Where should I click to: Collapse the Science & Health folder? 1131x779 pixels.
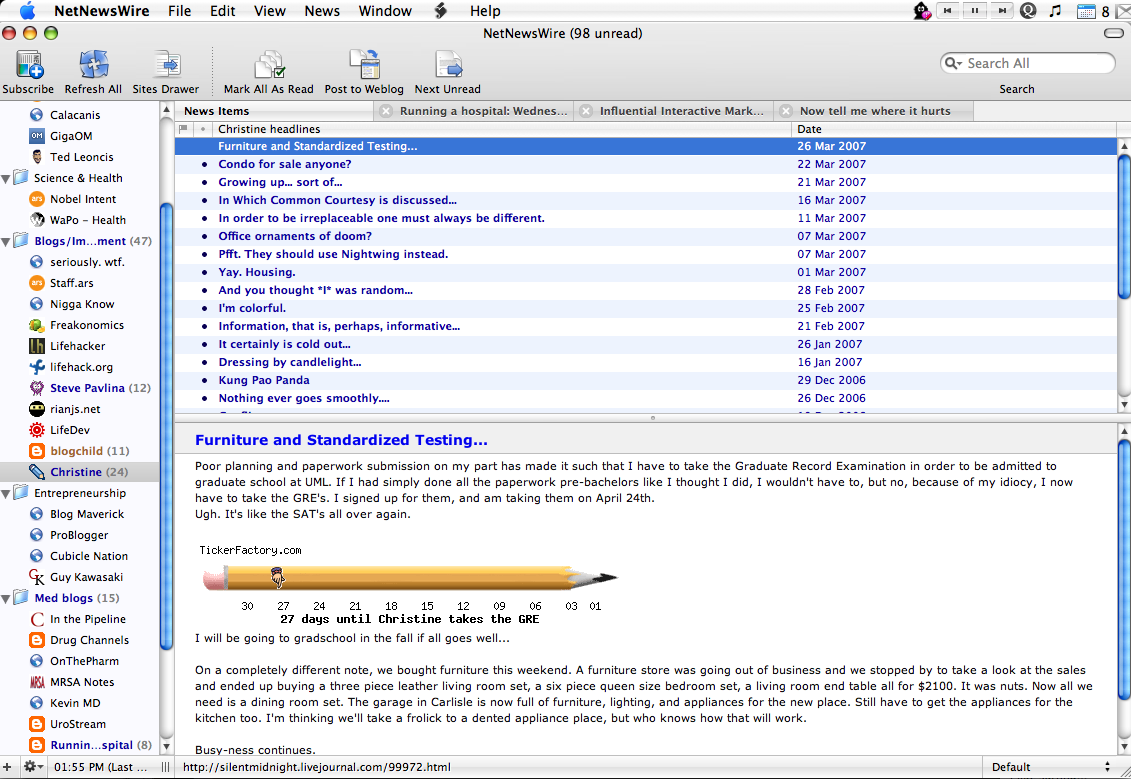(x=6, y=179)
